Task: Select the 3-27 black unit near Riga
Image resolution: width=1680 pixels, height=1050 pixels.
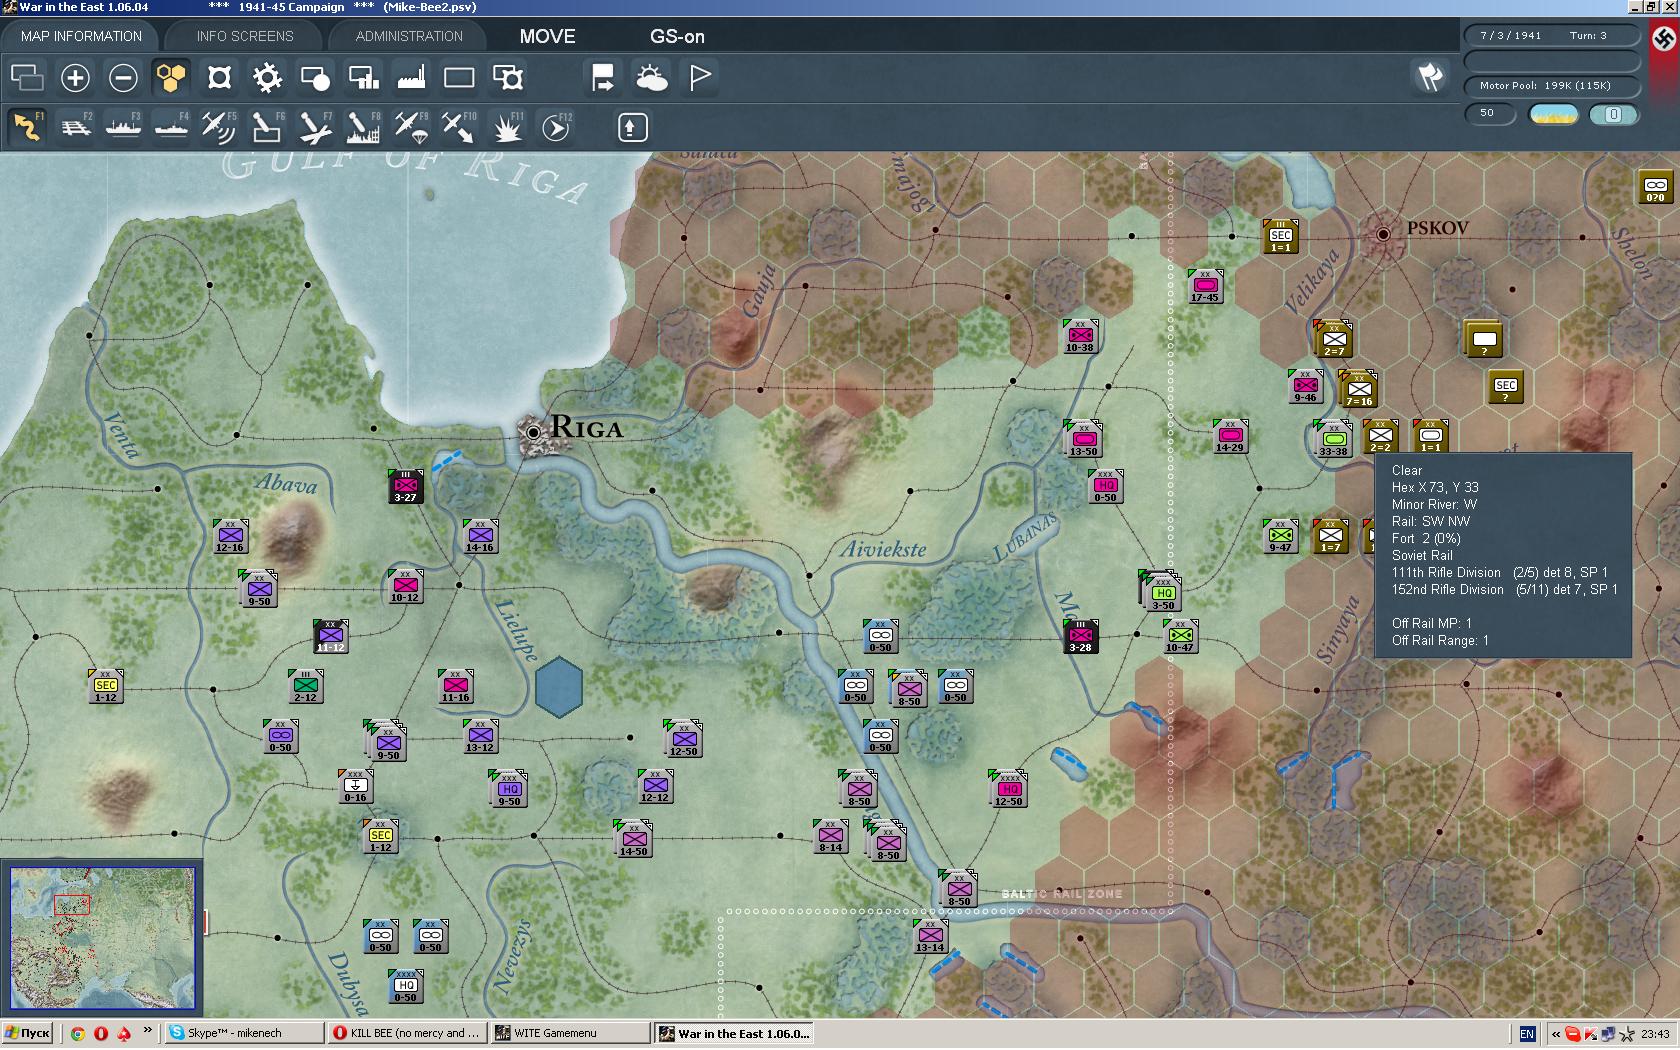Action: pyautogui.click(x=405, y=487)
